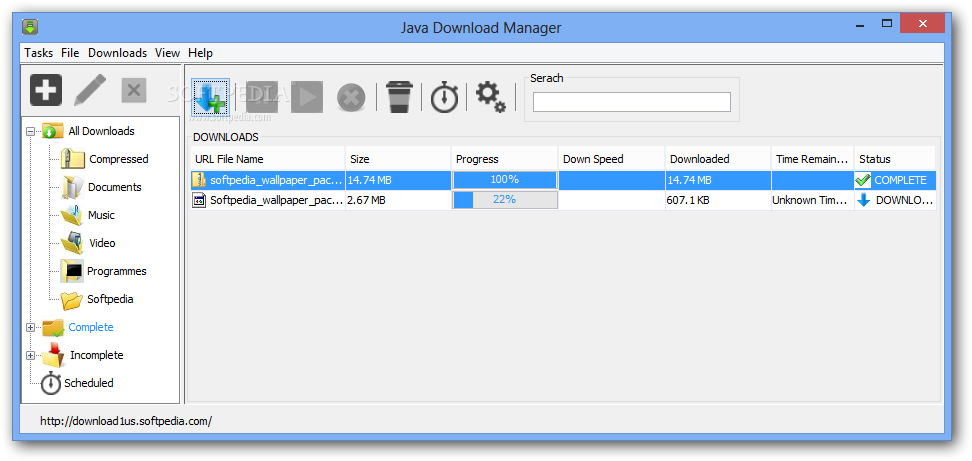Click the Unknown Time remaining cell

(x=813, y=200)
